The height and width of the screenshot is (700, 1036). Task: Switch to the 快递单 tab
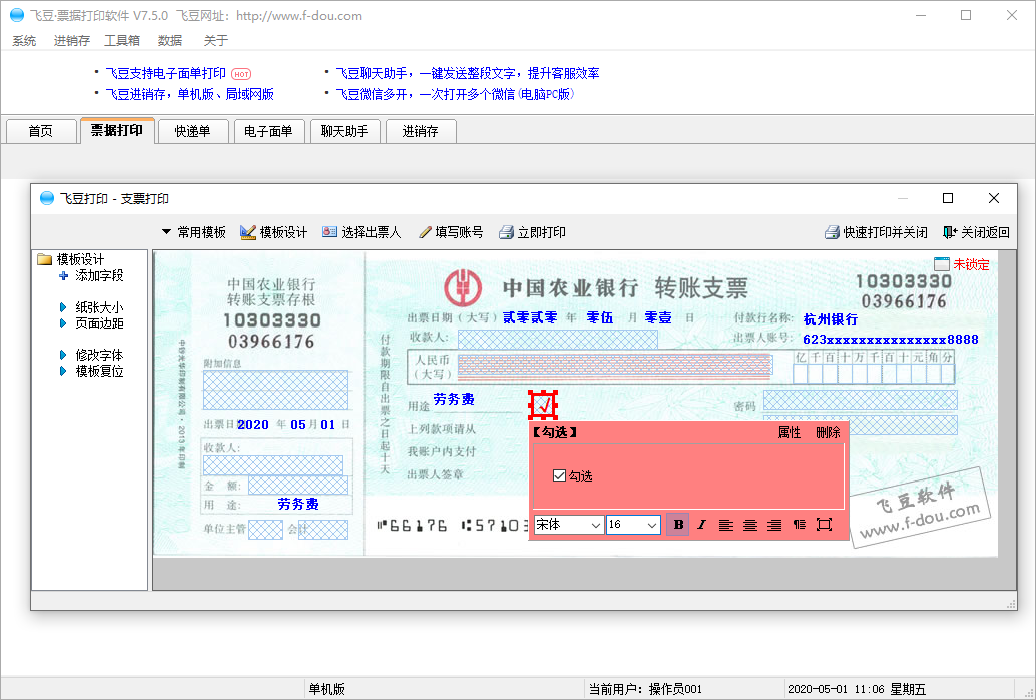pyautogui.click(x=193, y=131)
